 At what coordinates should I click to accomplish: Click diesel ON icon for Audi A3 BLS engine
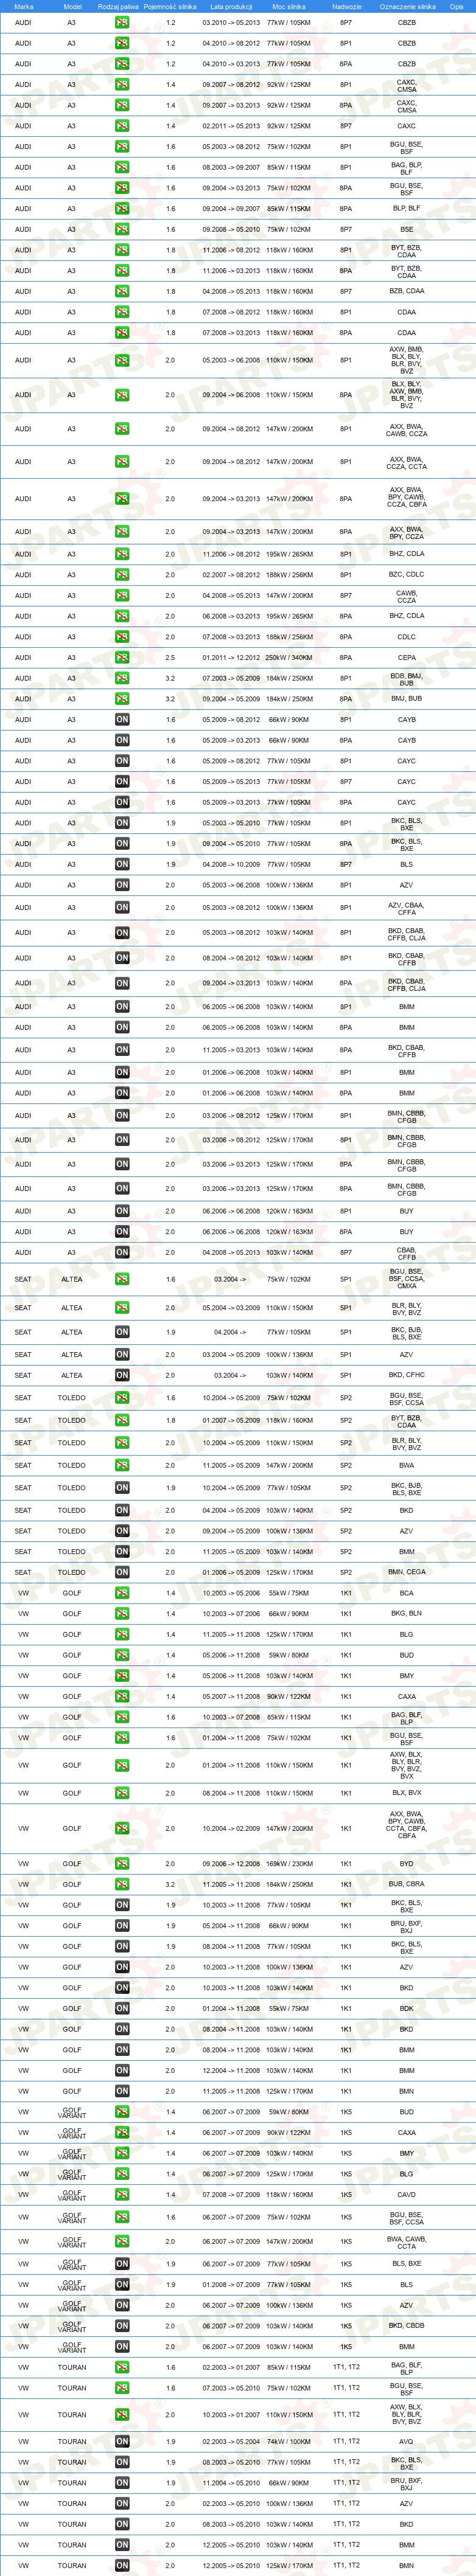coord(122,864)
